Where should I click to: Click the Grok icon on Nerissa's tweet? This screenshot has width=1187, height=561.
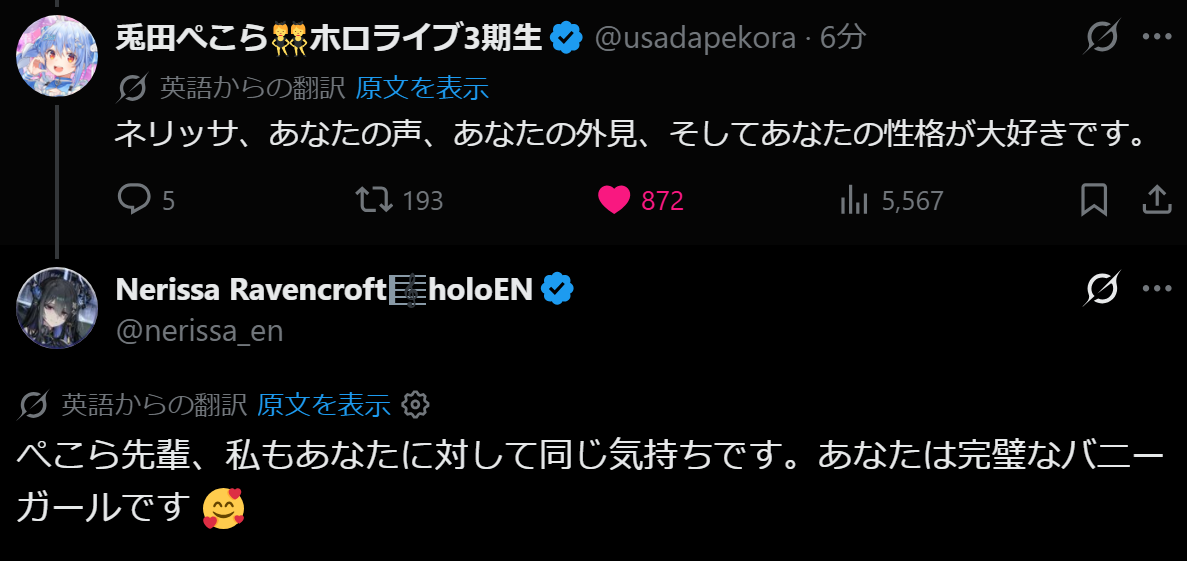pos(1102,290)
